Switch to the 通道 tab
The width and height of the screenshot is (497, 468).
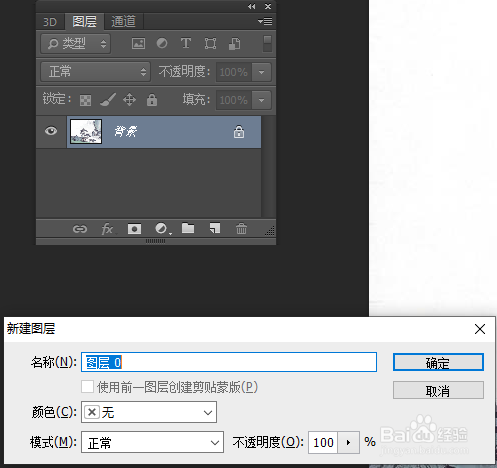pos(123,22)
